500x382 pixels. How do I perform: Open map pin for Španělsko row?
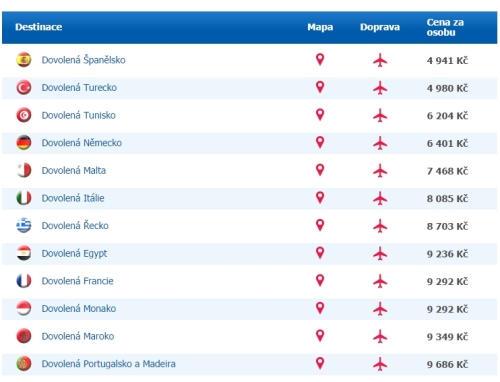[x=320, y=60]
